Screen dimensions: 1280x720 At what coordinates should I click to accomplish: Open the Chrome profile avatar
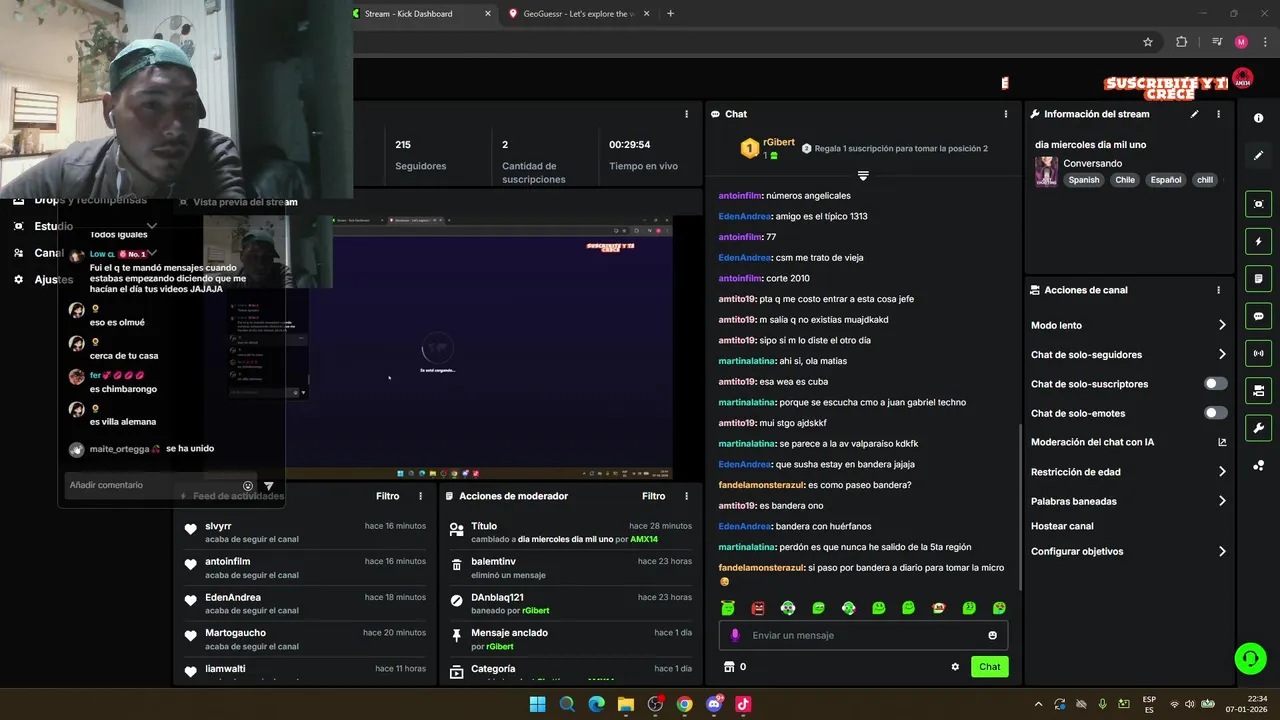tap(1241, 42)
